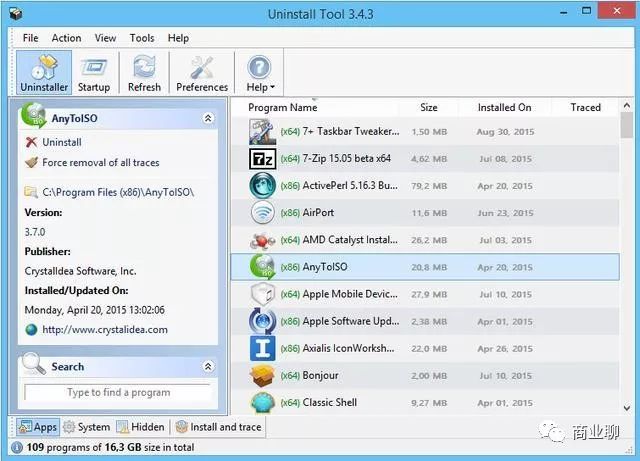Collapse the Search panel
This screenshot has width=640, height=461.
208,366
